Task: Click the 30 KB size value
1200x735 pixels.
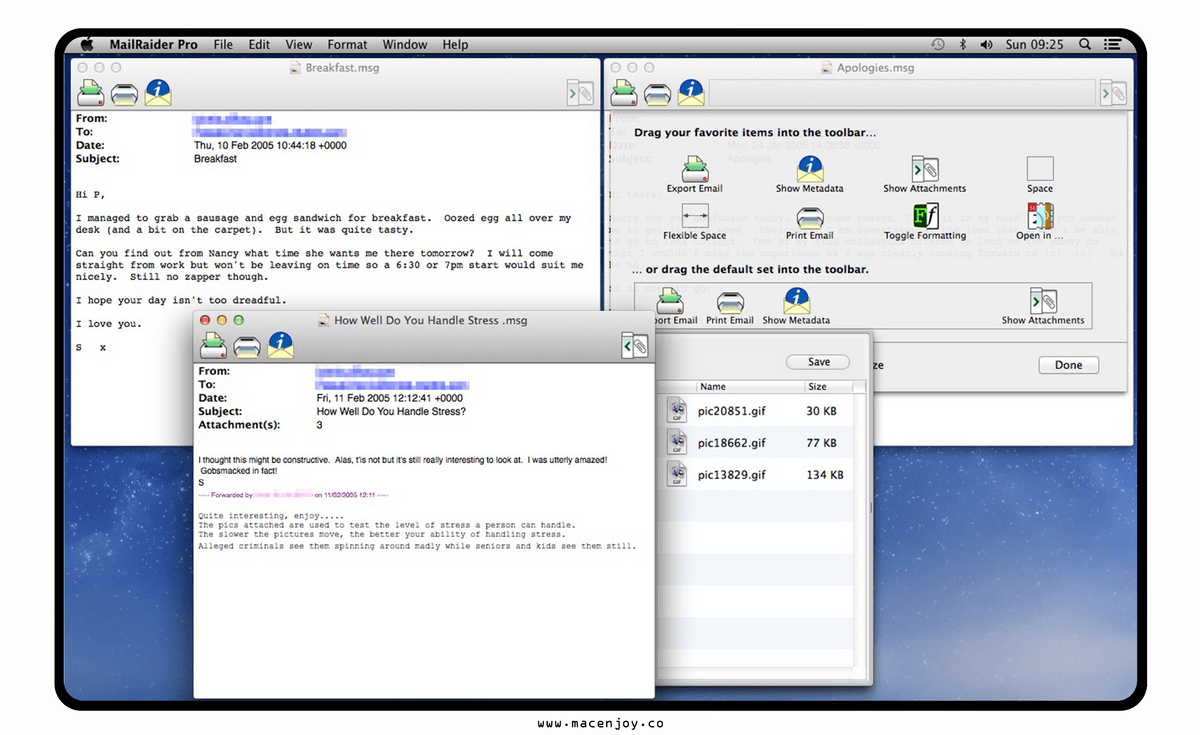Action: pos(821,411)
